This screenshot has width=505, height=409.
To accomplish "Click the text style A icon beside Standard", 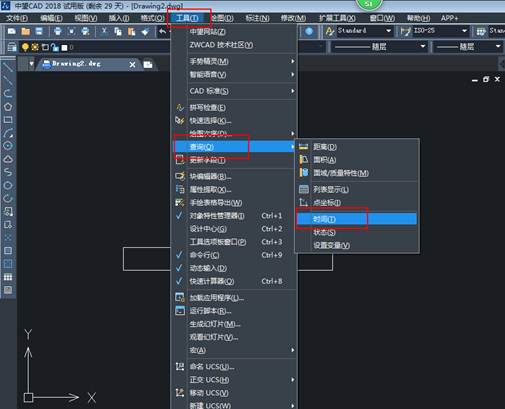I will pos(330,31).
